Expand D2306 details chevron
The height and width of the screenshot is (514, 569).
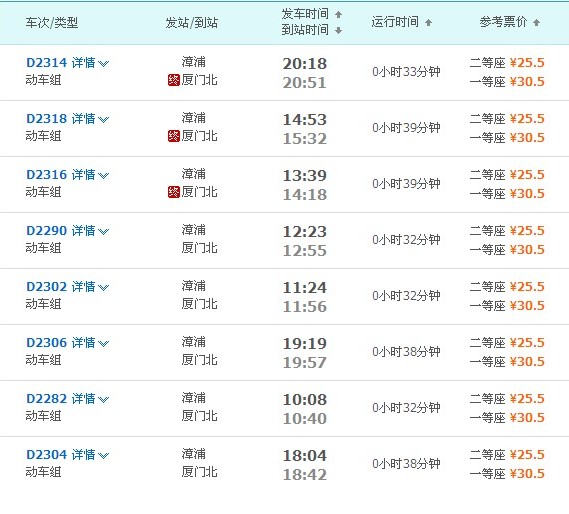pyautogui.click(x=103, y=343)
